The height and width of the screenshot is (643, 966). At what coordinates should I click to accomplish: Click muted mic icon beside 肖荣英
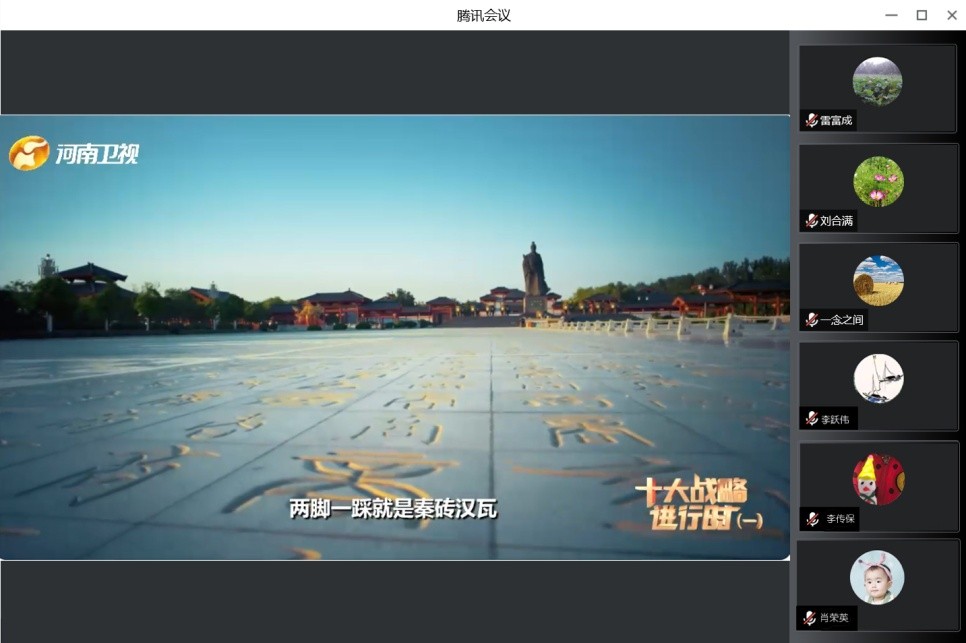pyautogui.click(x=809, y=618)
